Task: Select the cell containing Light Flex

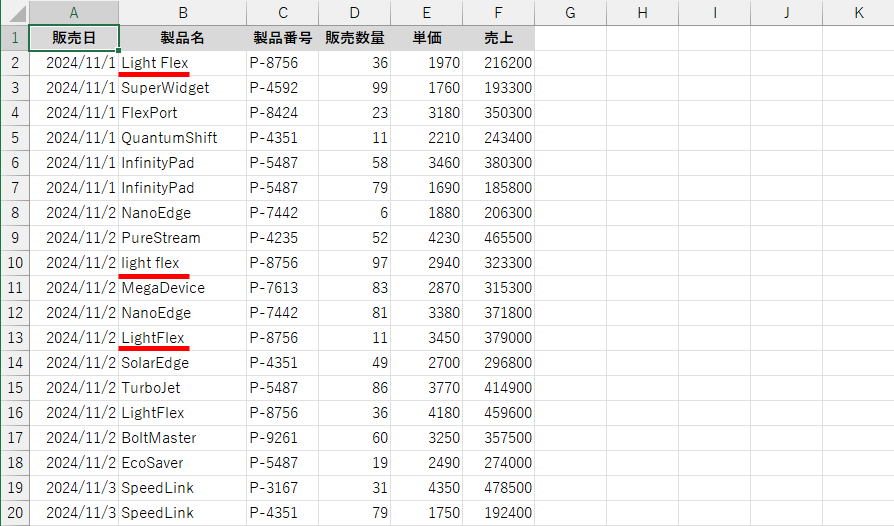Action: pos(182,63)
